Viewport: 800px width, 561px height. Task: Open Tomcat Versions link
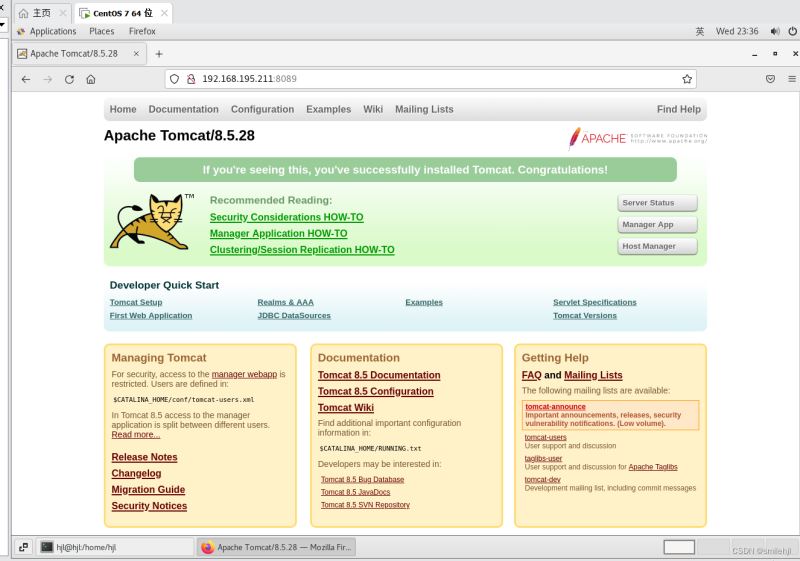point(585,316)
